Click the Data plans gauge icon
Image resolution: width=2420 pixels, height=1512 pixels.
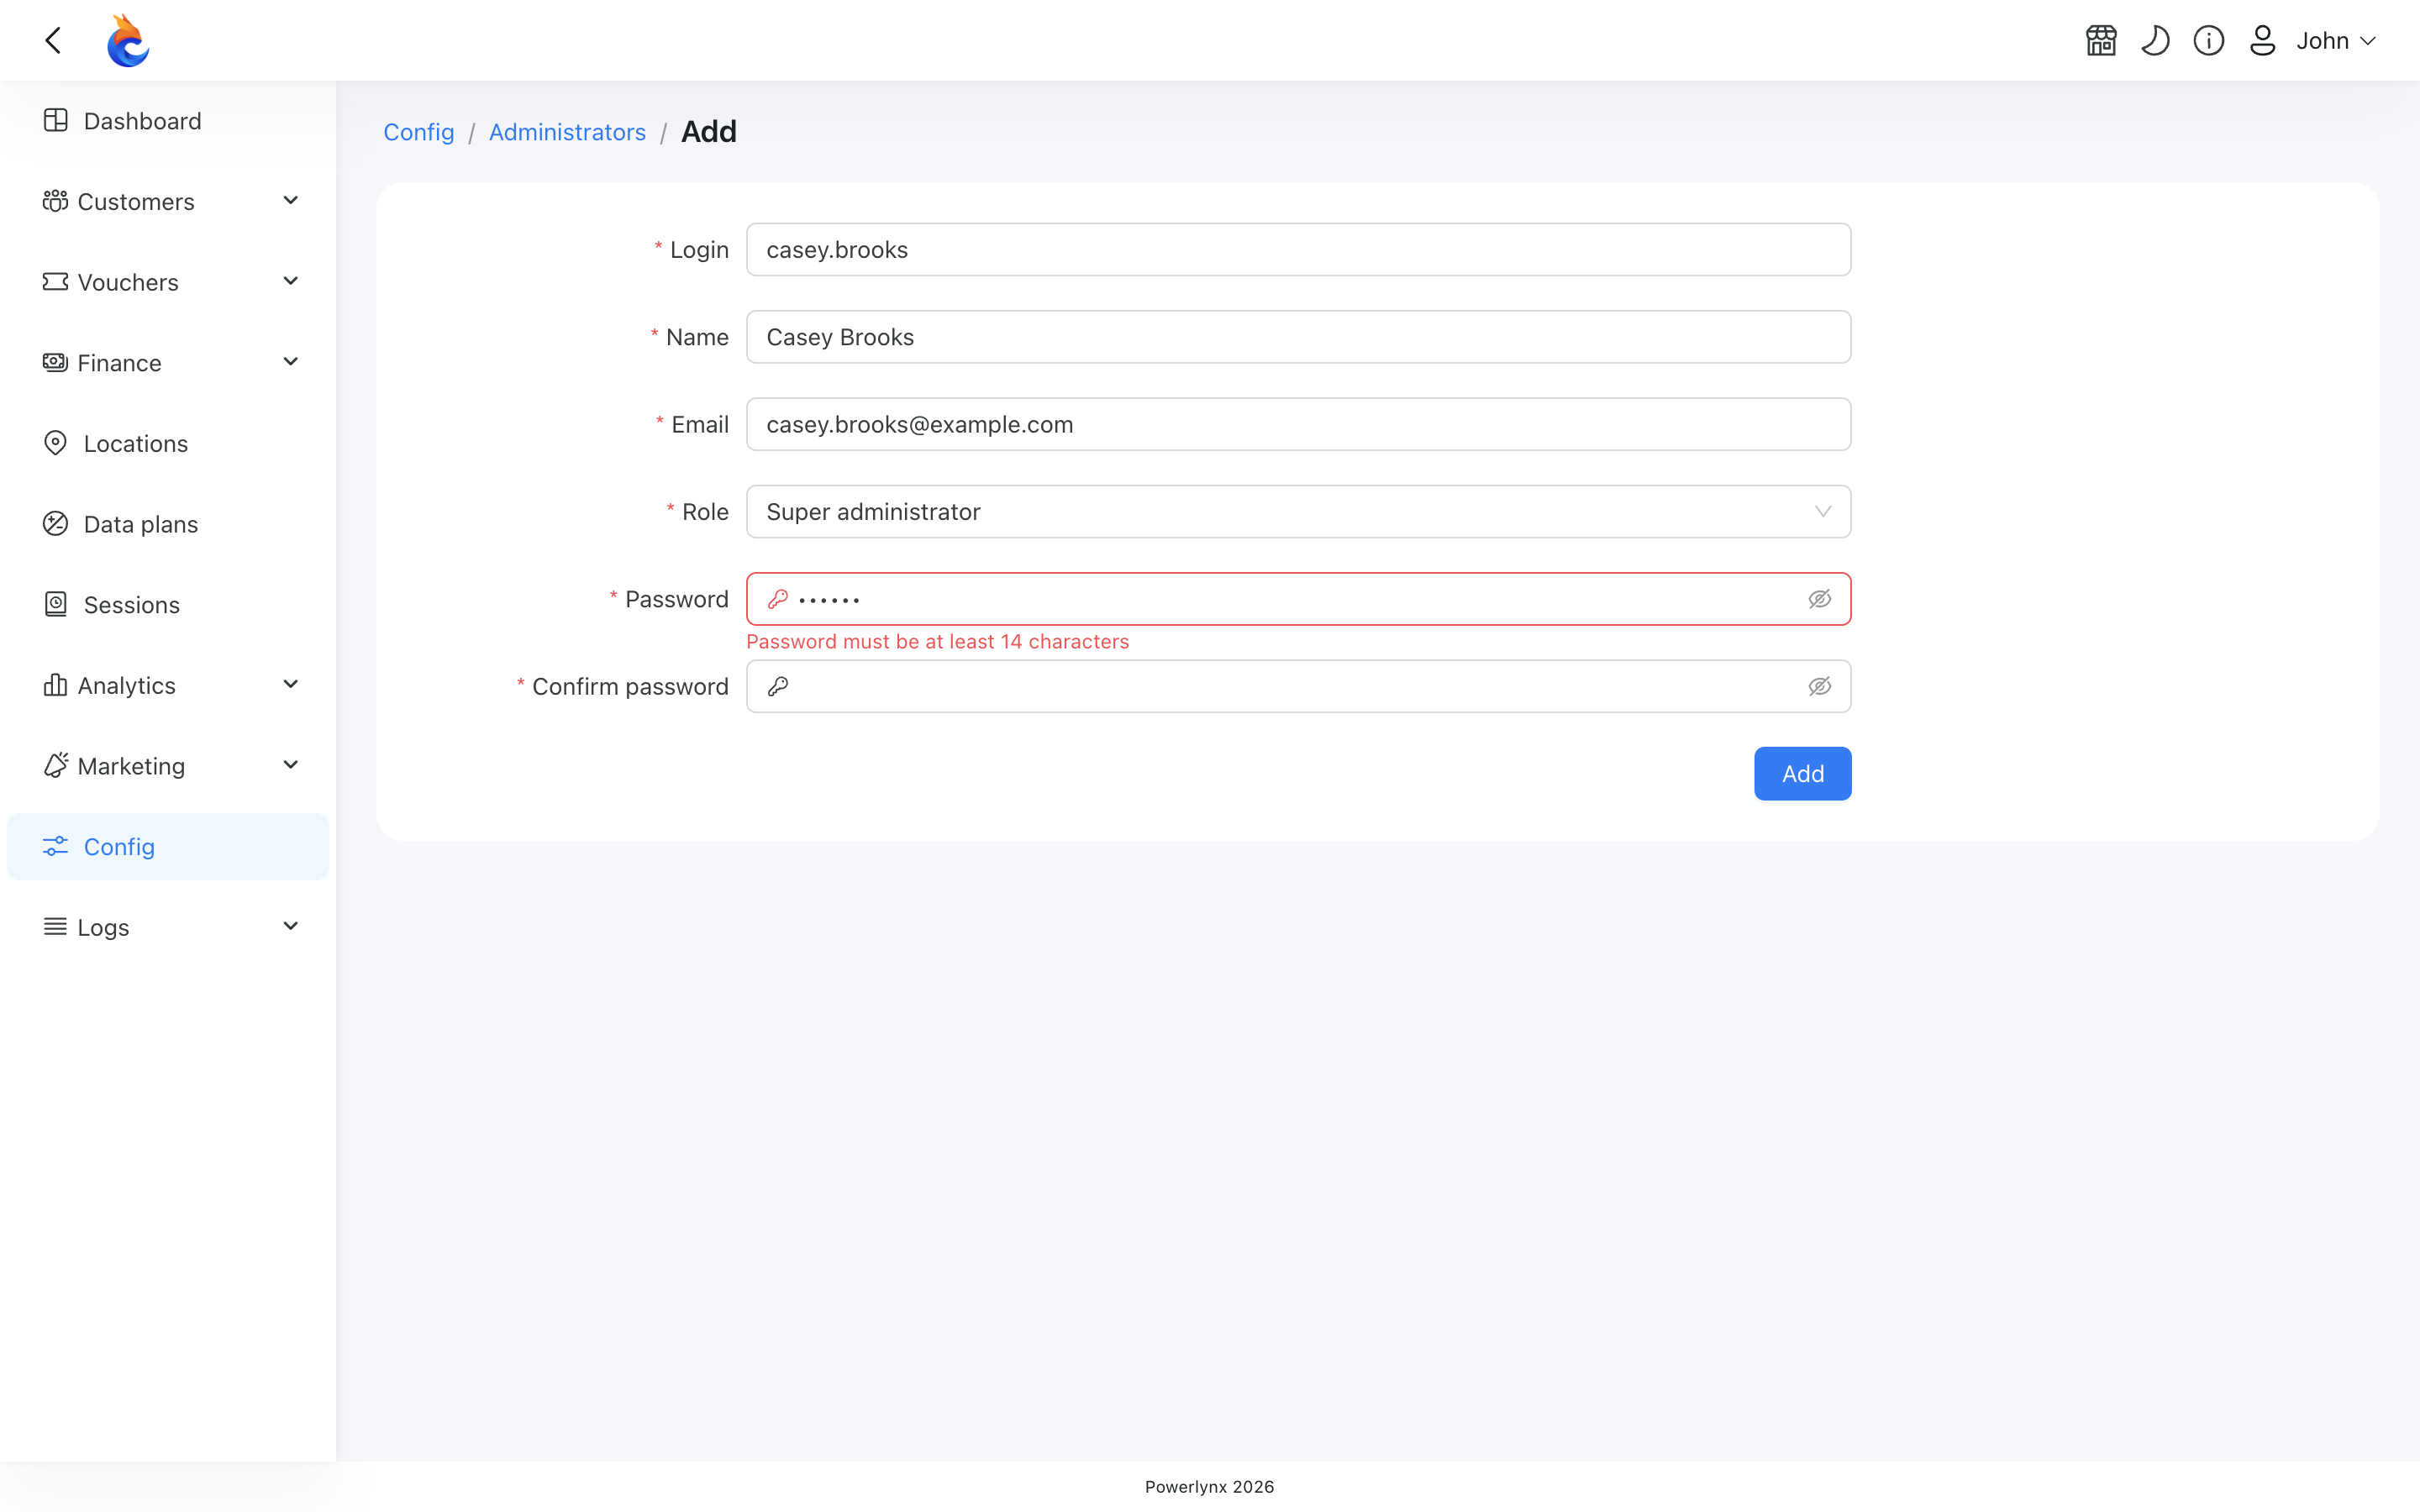(x=55, y=524)
